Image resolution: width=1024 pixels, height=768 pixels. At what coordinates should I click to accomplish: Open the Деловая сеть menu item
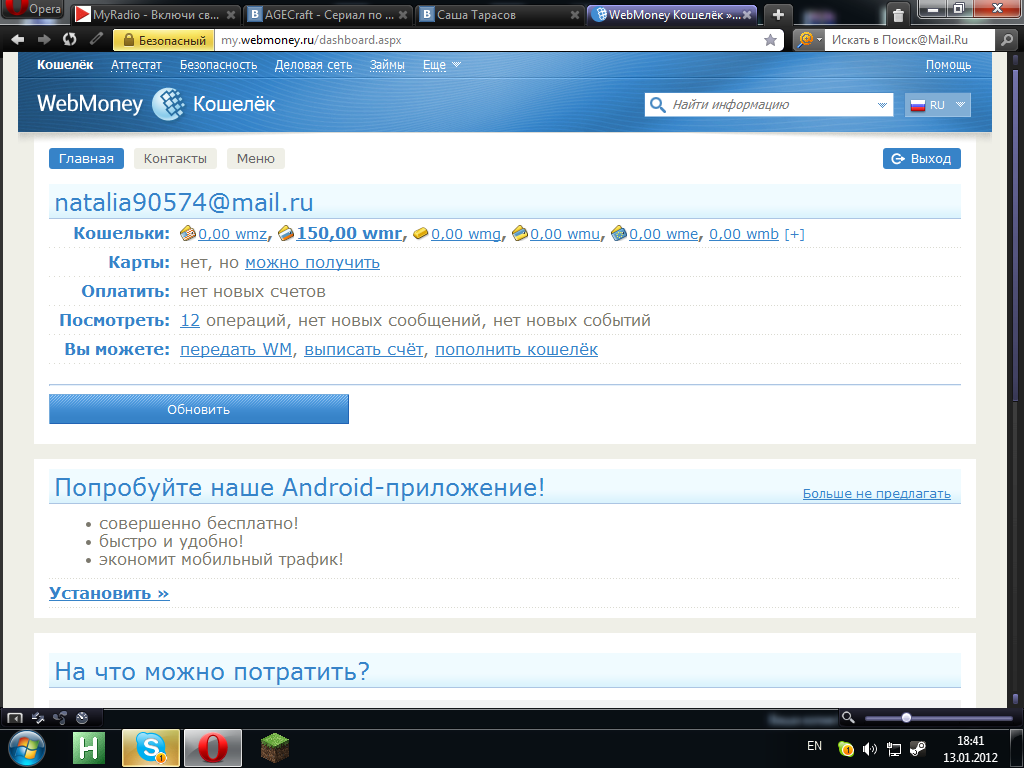click(x=313, y=65)
